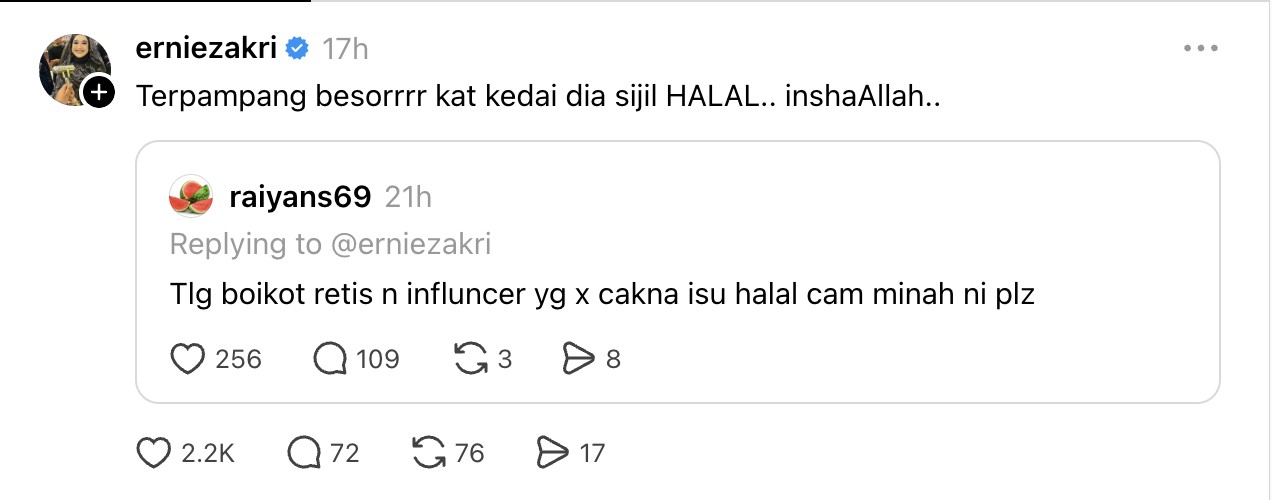Repost the quoted raiyans69 post

[470, 358]
